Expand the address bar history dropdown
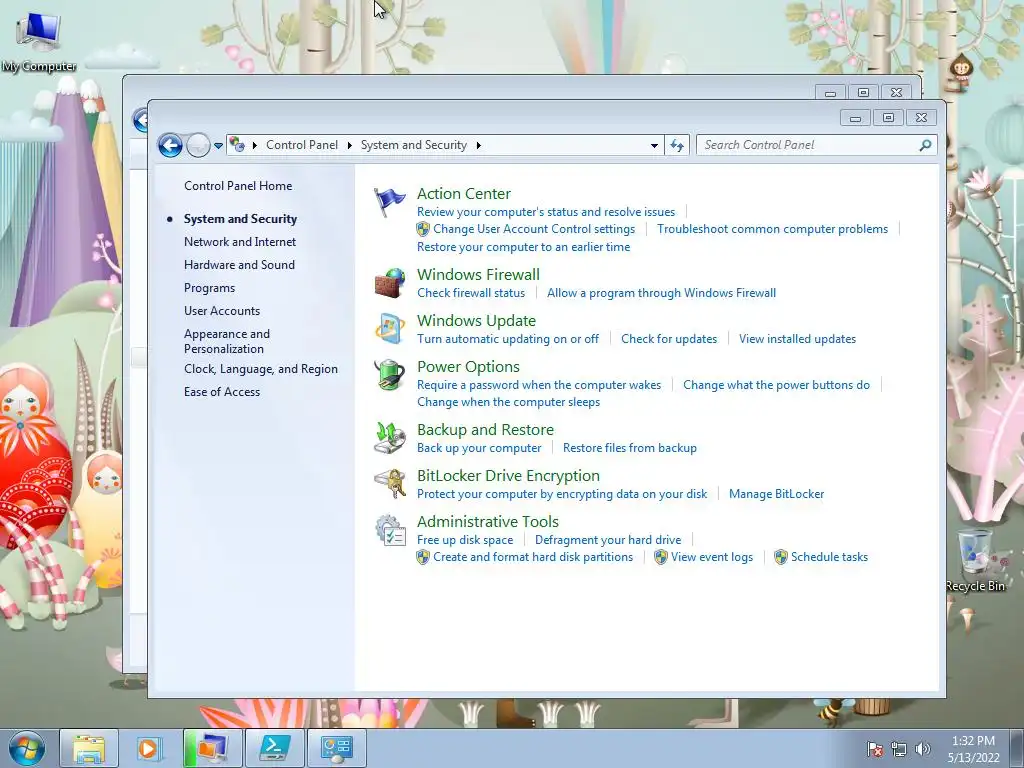 (654, 146)
